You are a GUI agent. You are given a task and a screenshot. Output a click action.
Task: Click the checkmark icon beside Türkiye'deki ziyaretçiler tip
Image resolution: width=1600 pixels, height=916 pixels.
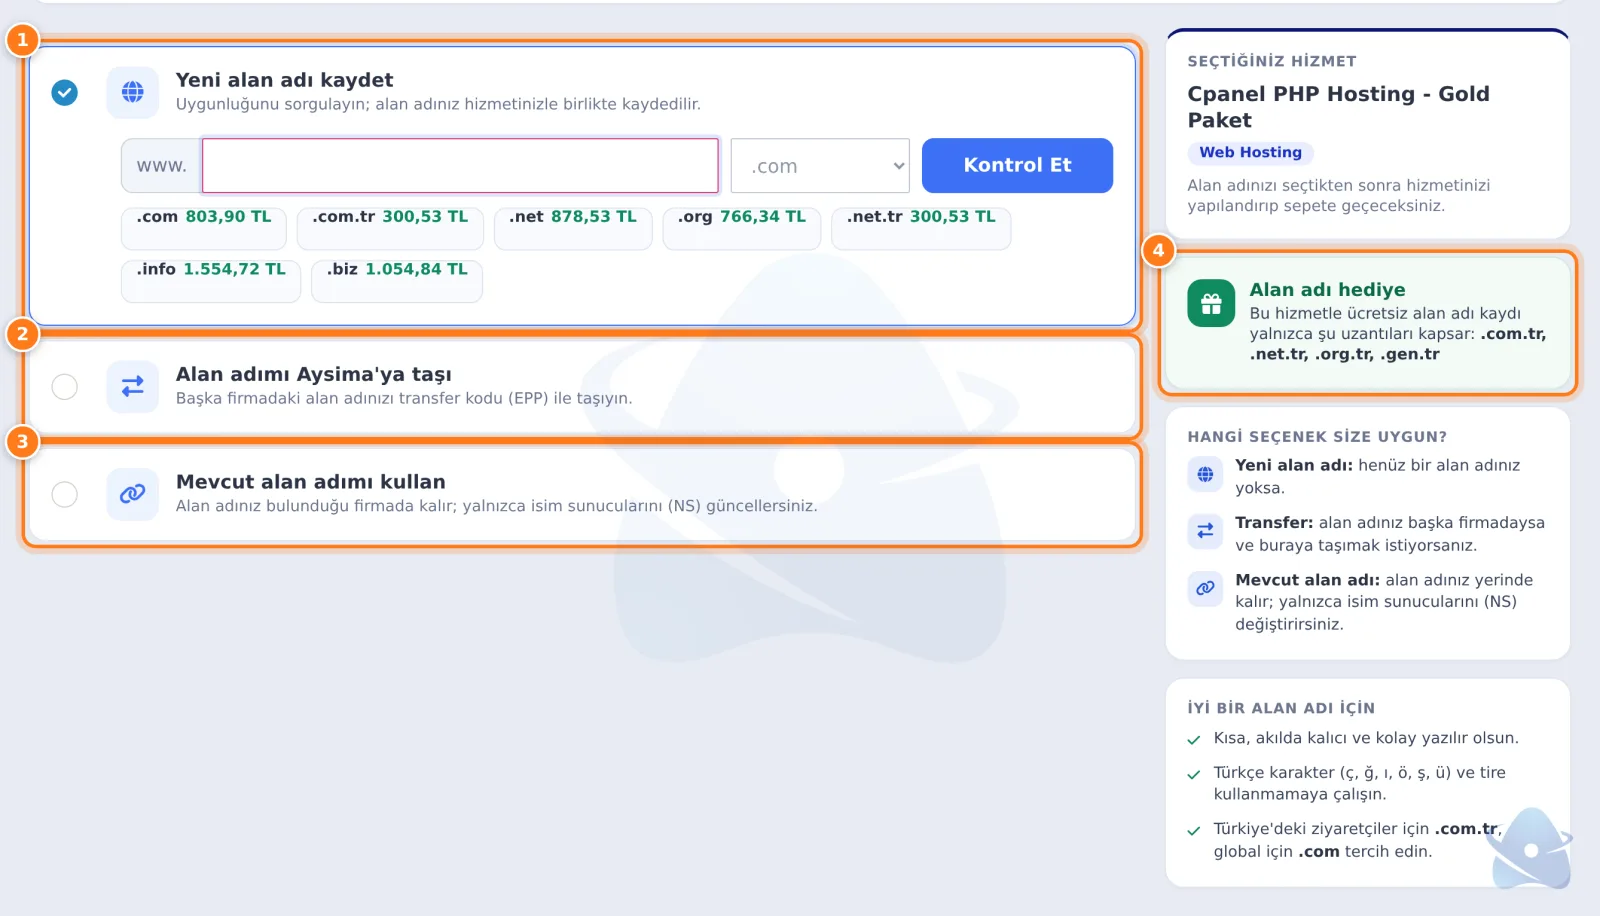1193,831
